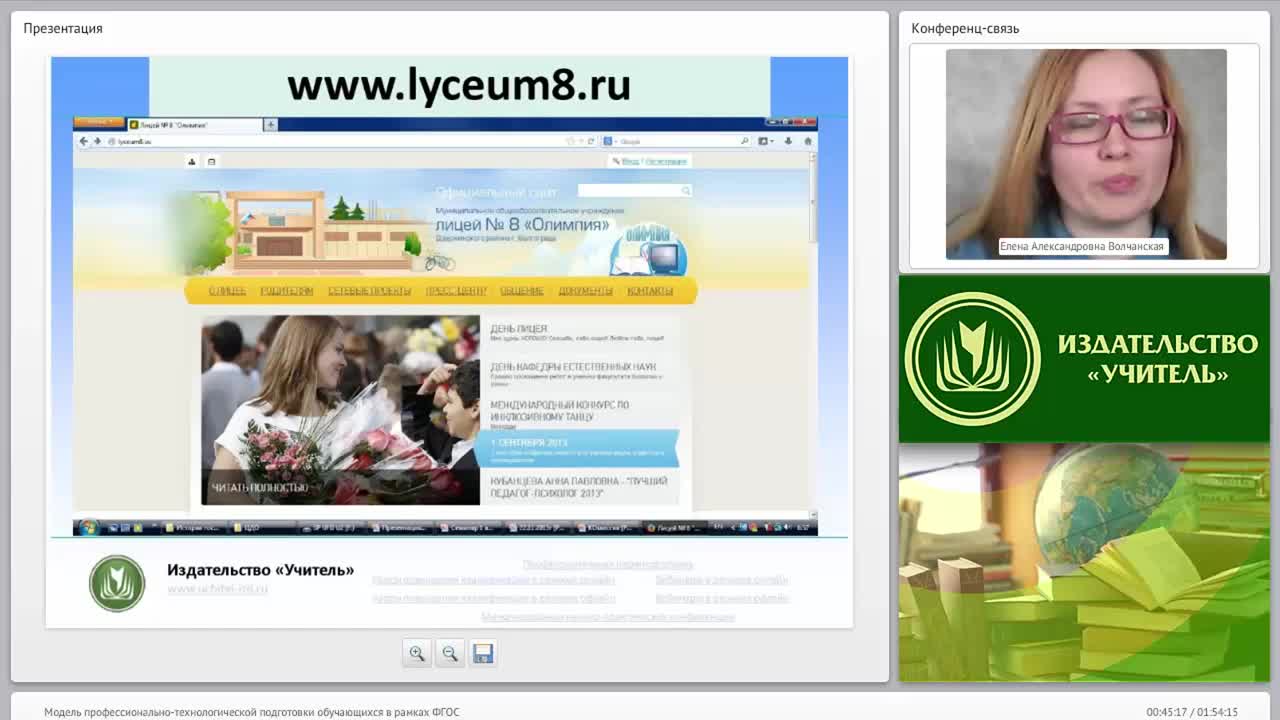Open the Контакты menu item

pos(650,291)
